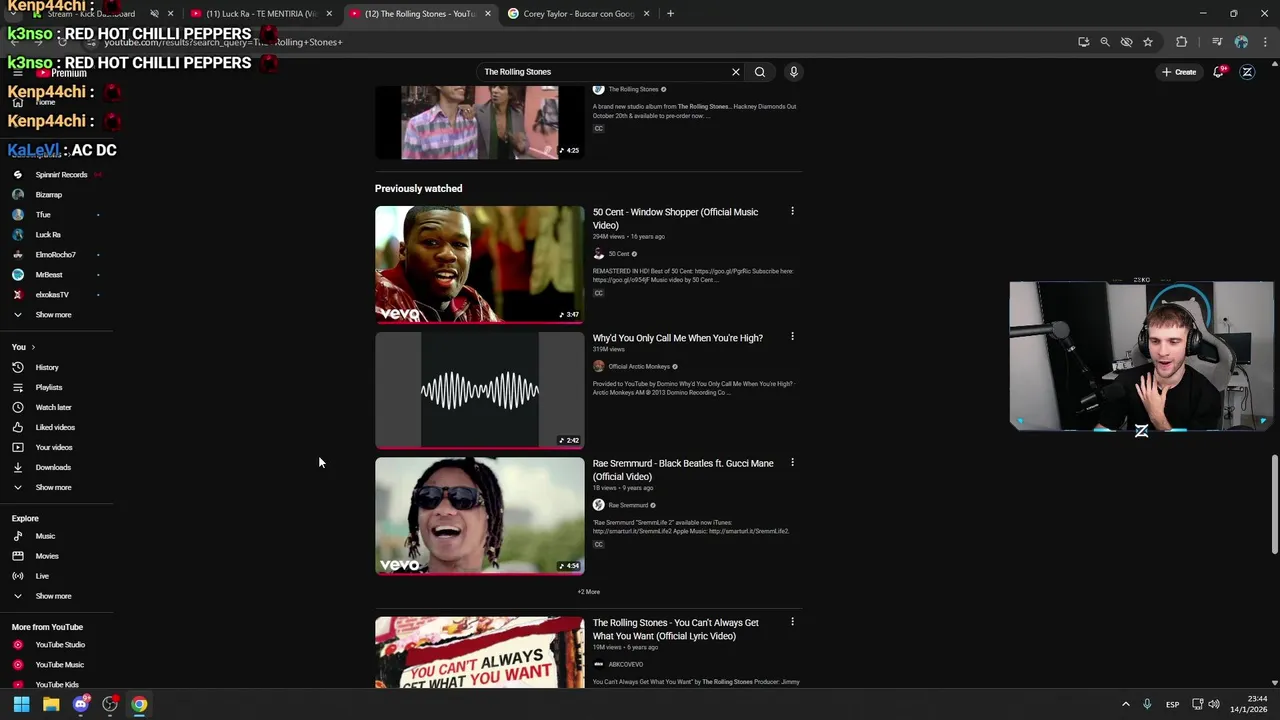Switch to Stream - Kick Dashboard tab
Viewport: 1280px width, 720px height.
tap(90, 14)
